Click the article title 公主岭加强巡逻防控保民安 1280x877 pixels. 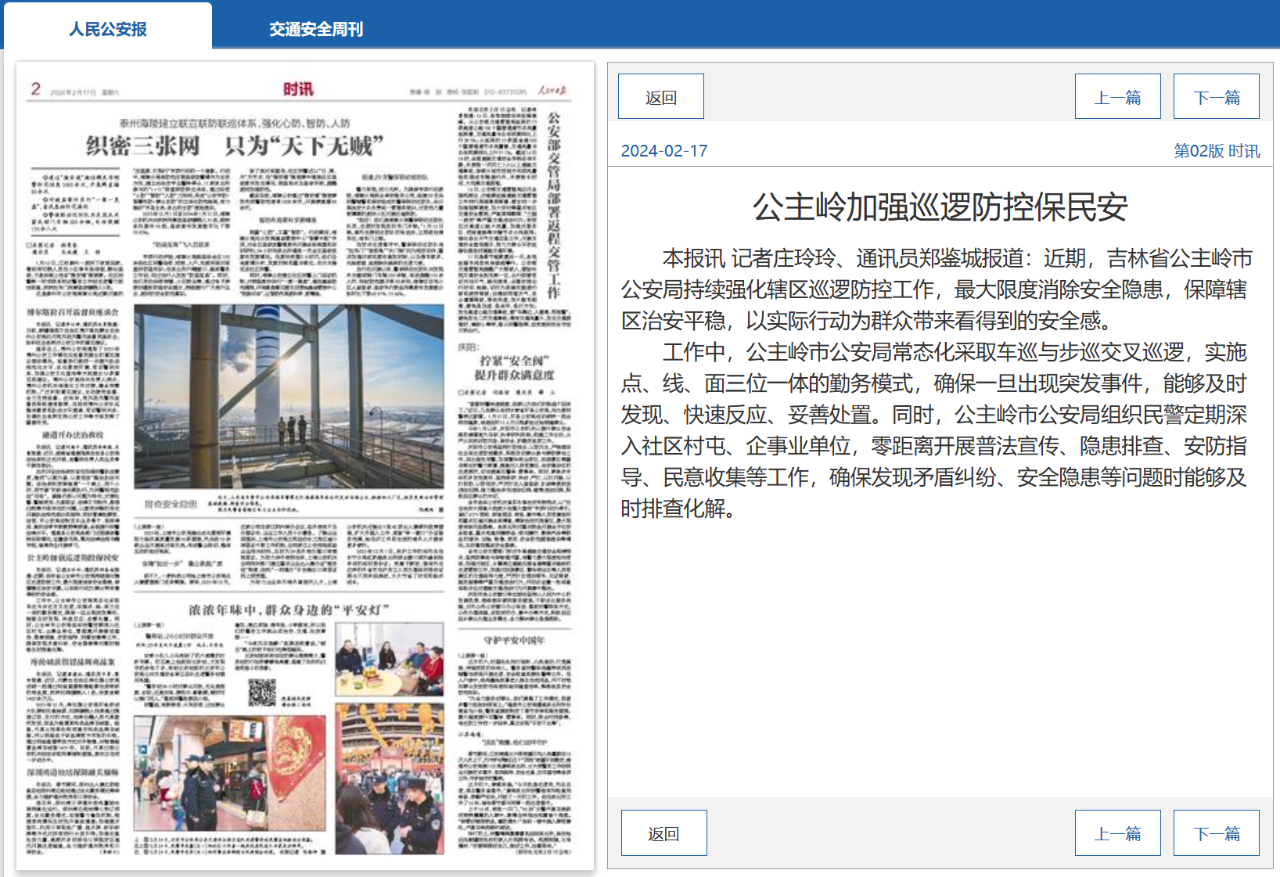(940, 207)
